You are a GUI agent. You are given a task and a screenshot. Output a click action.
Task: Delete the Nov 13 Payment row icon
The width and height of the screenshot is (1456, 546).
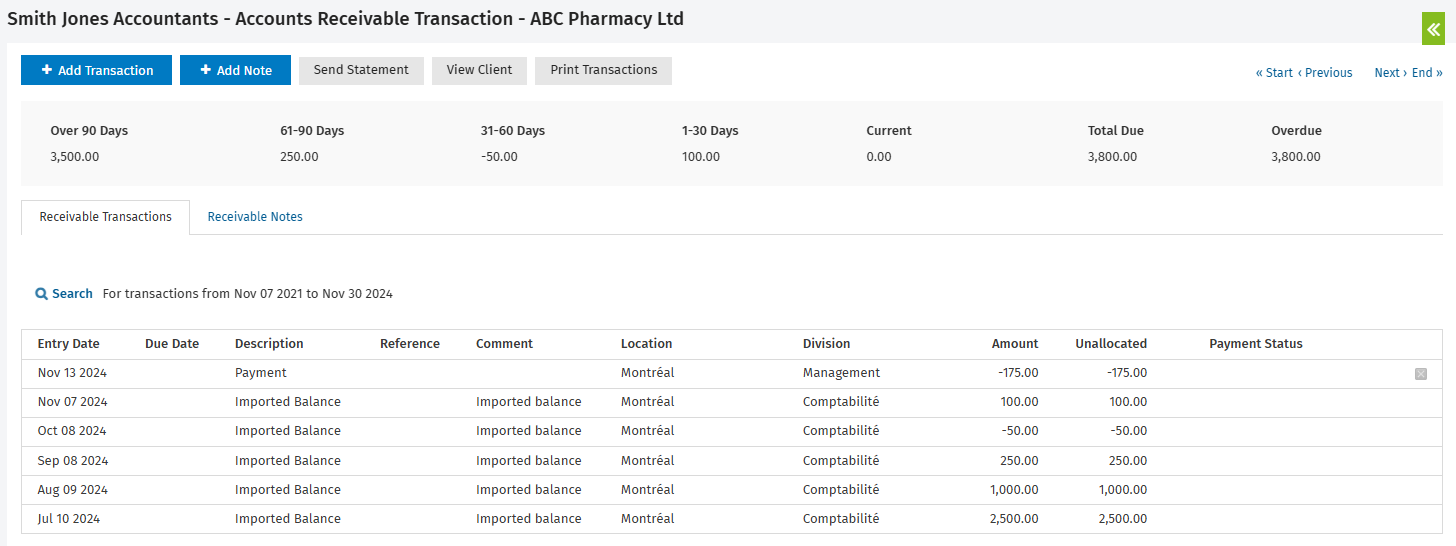point(1421,374)
